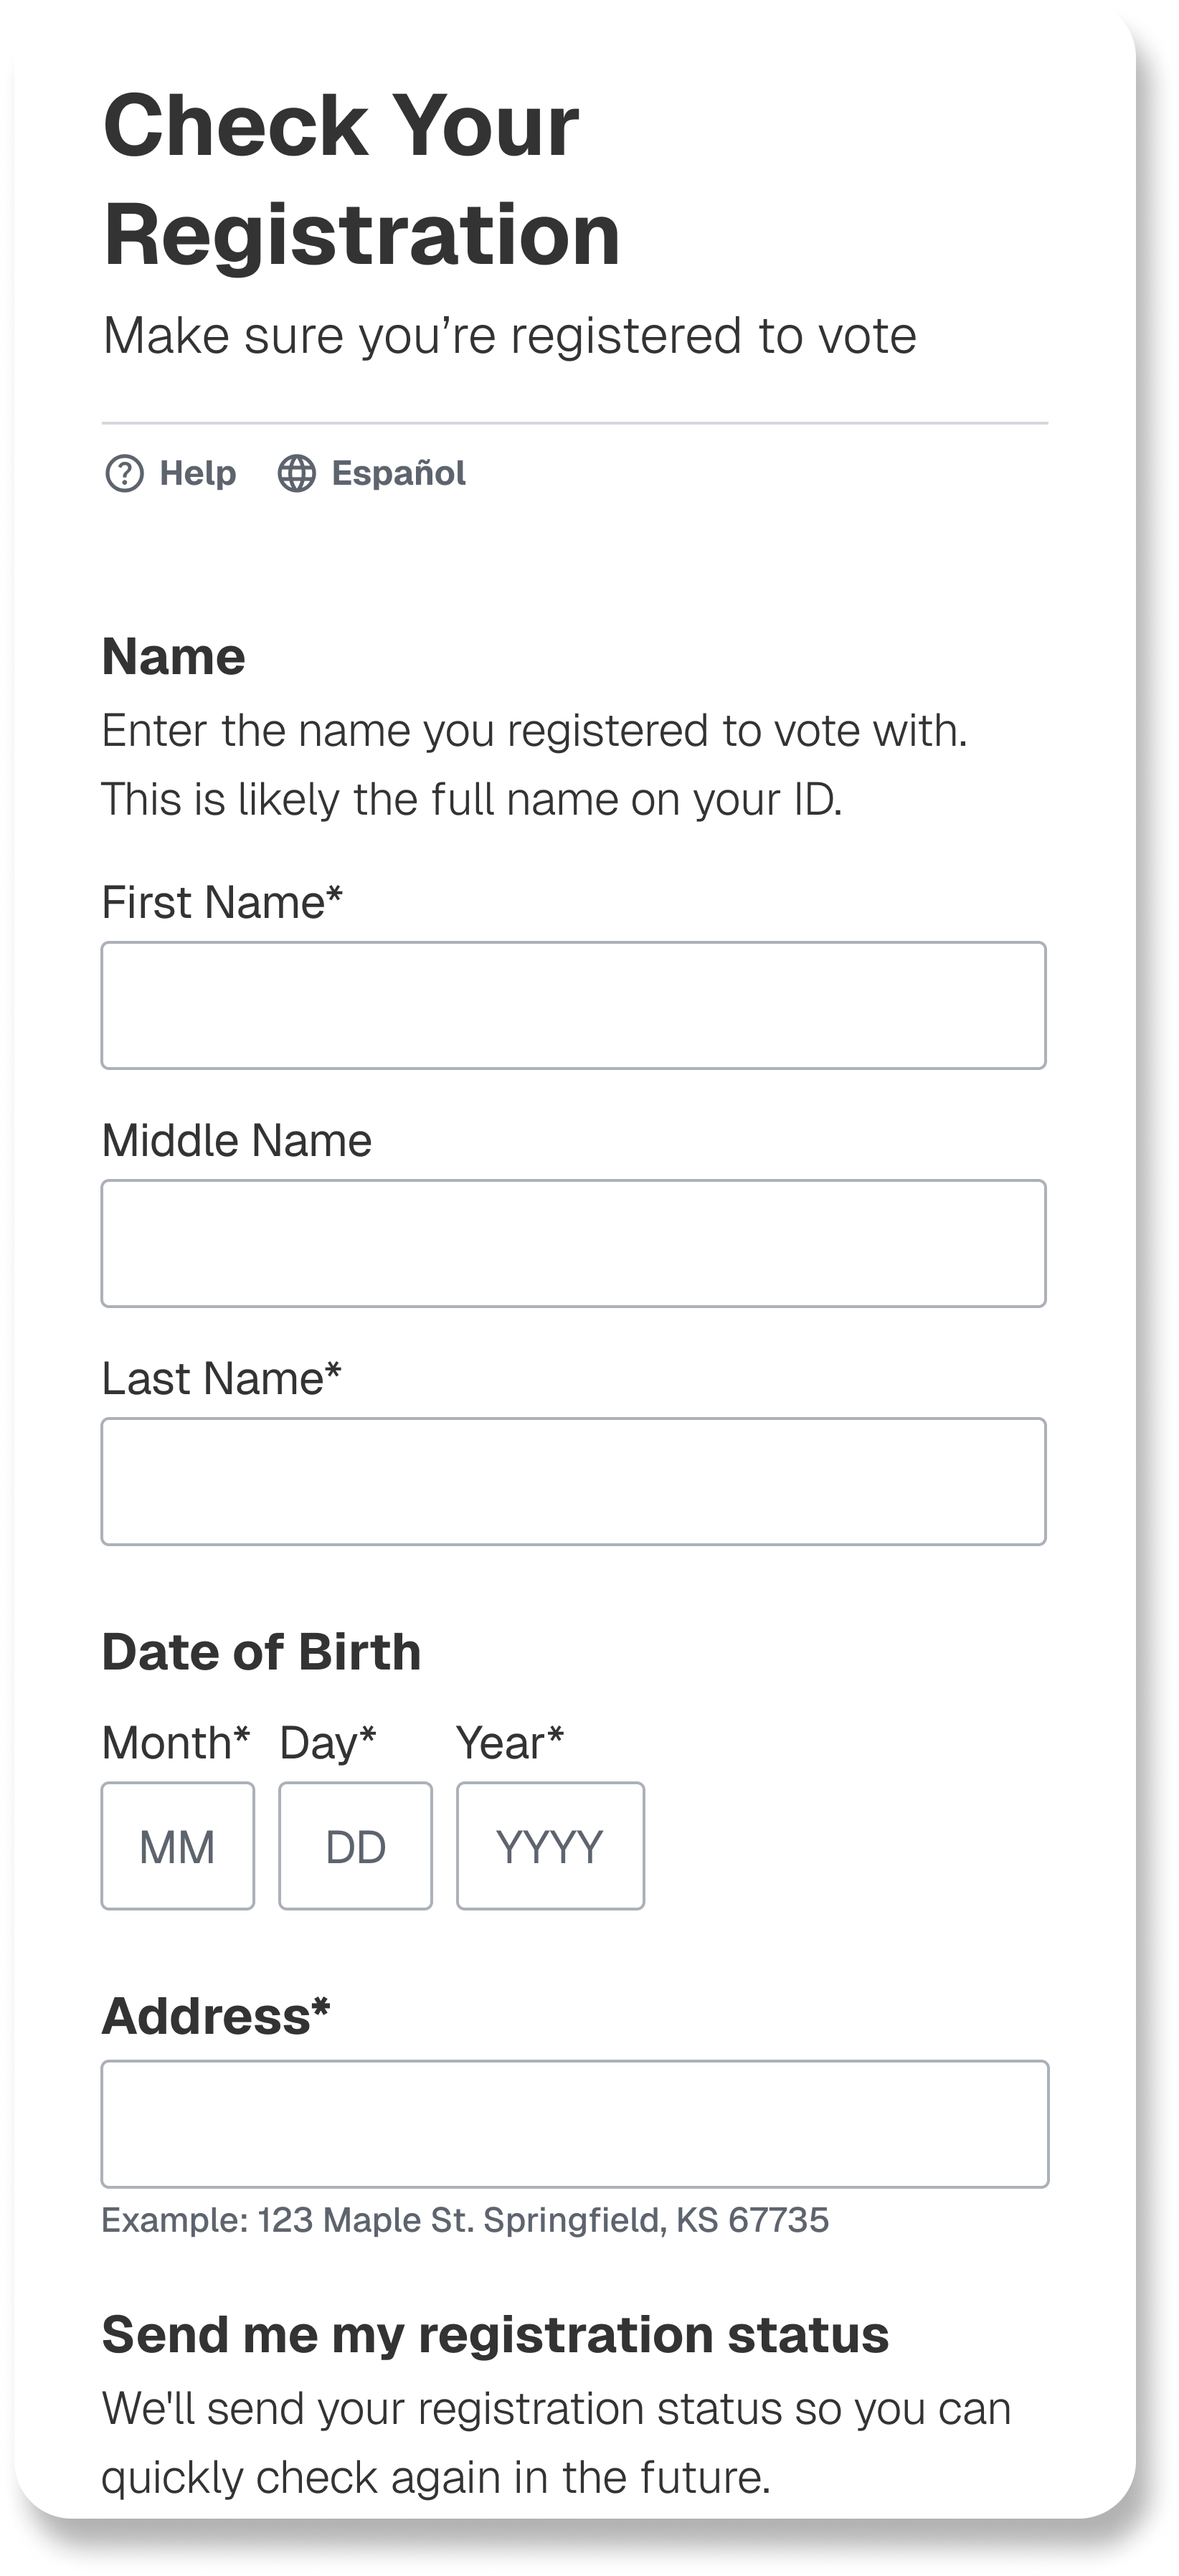Focus the Address input box
The width and height of the screenshot is (1179, 2576).
click(x=574, y=2124)
